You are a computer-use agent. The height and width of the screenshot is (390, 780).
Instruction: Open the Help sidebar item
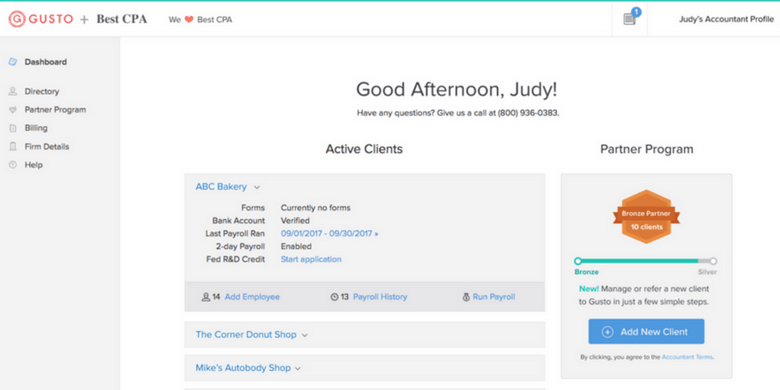click(x=33, y=165)
